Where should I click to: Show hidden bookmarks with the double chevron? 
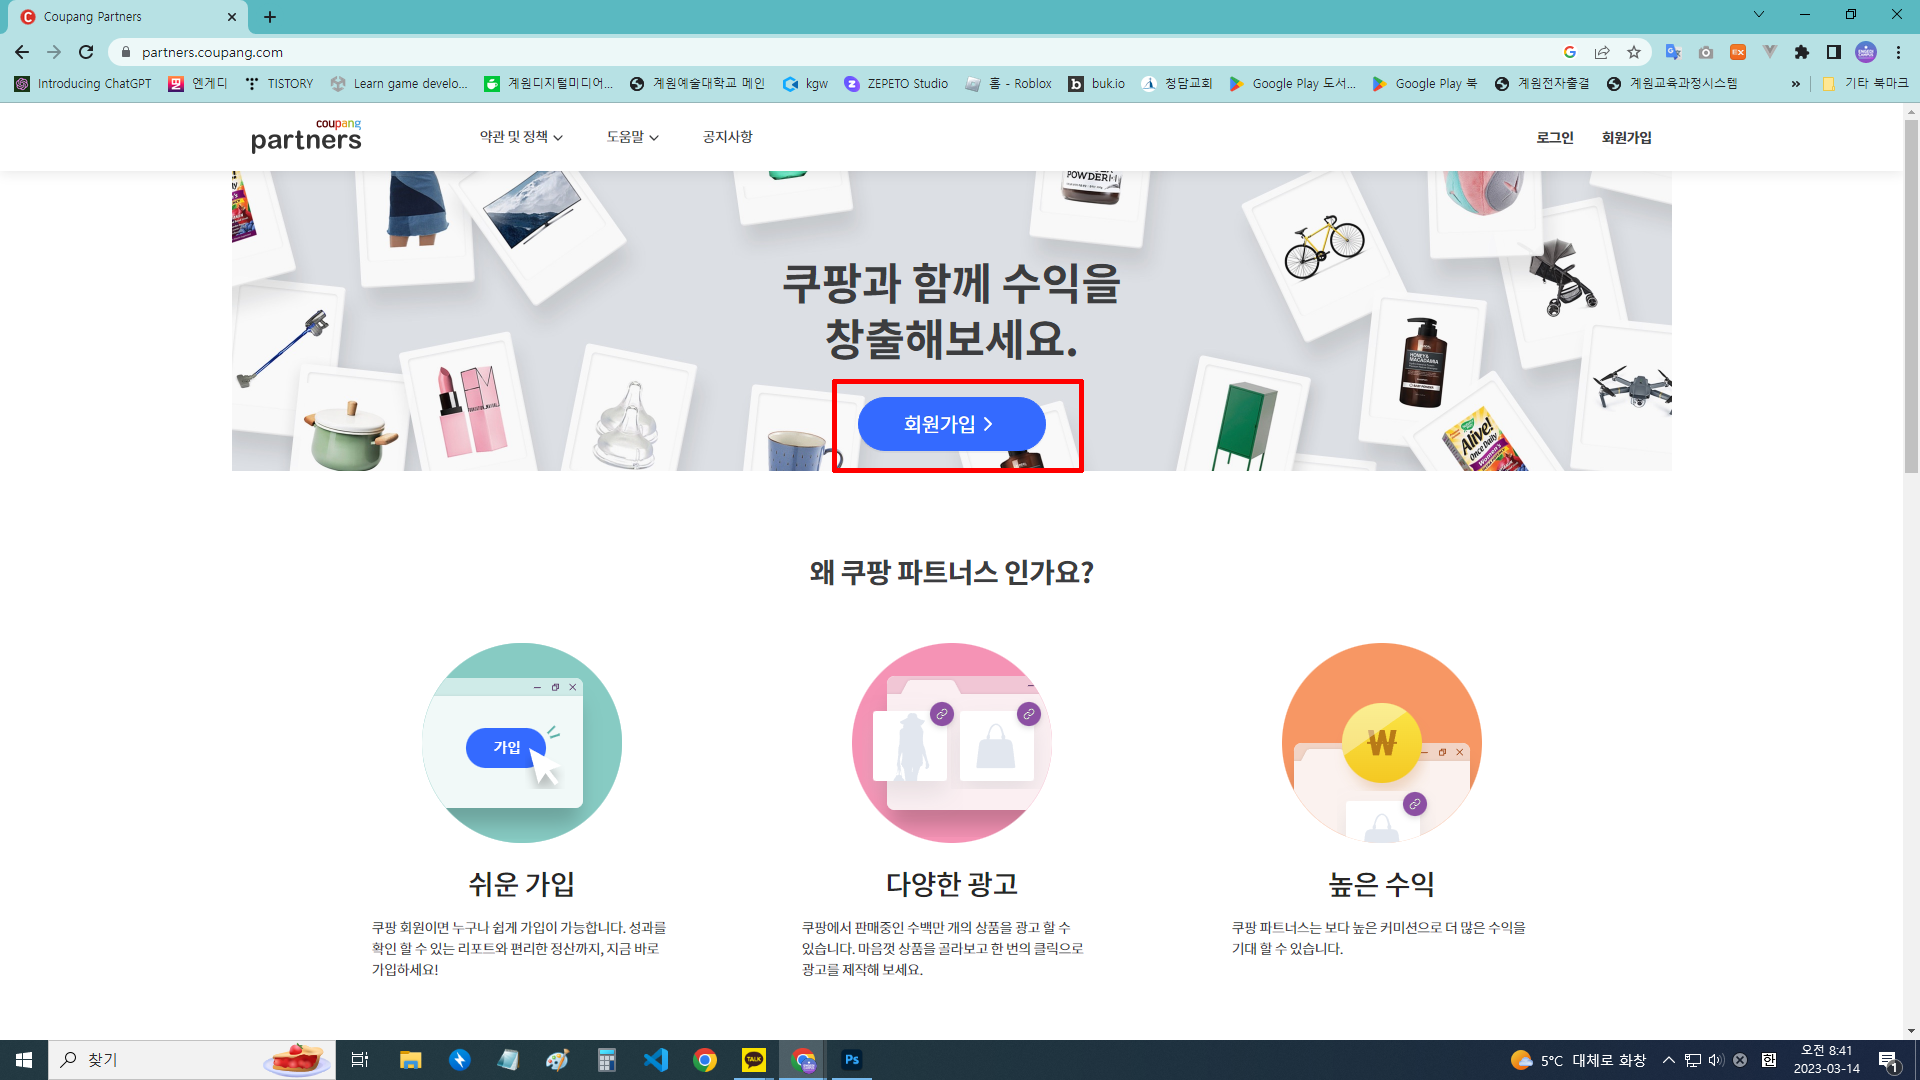(x=1796, y=84)
